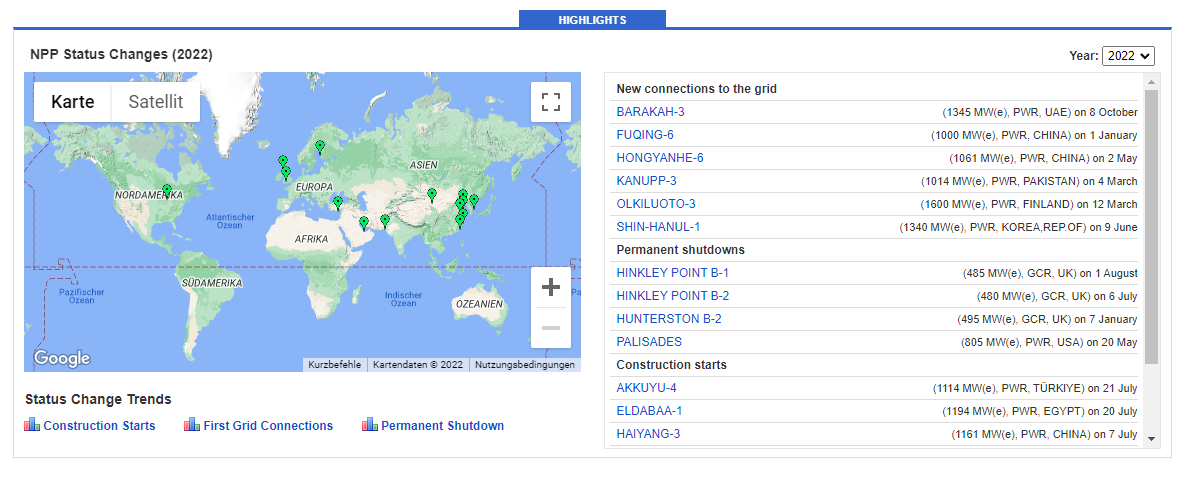Viewport: 1185px width, 477px height.
Task: Click the chart icon beside First Grid Connections
Action: [192, 425]
